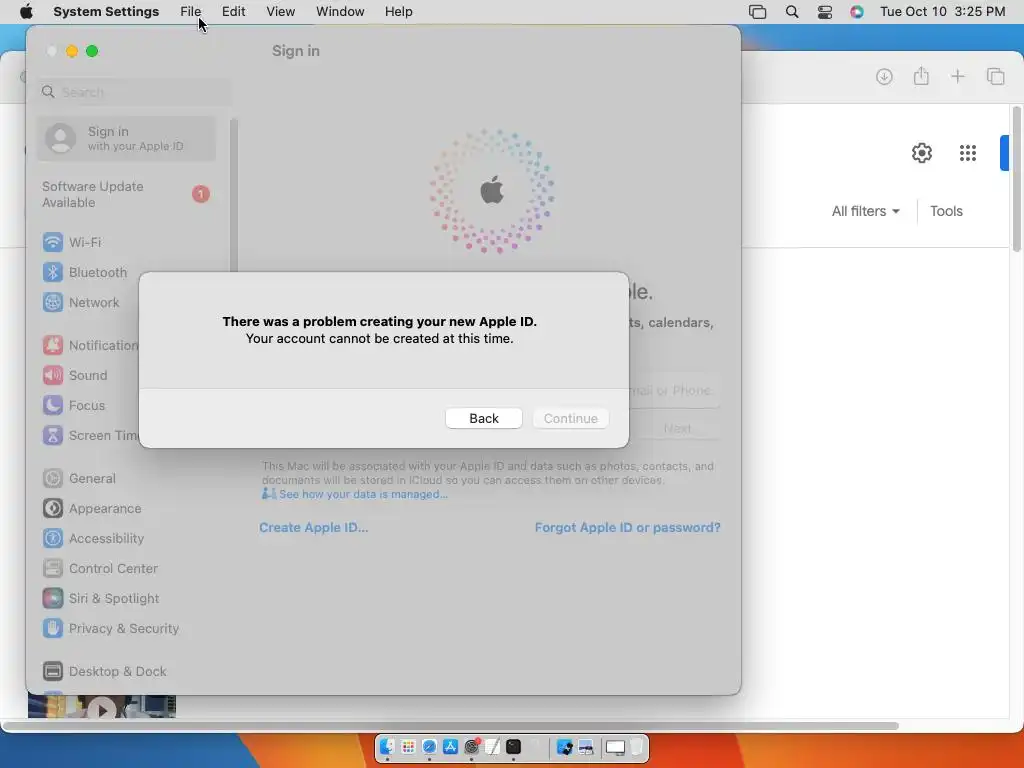Open the Apple menu
The image size is (1024, 768).
coord(26,12)
